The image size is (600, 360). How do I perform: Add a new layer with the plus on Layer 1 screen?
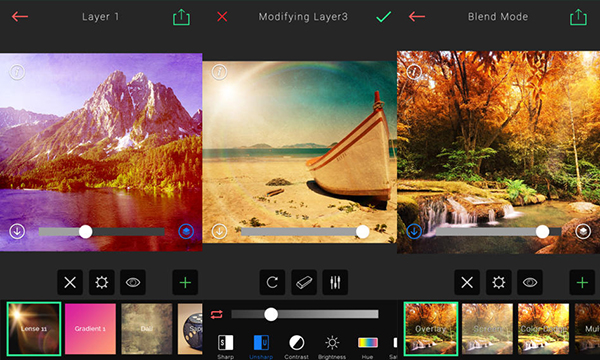[x=185, y=282]
